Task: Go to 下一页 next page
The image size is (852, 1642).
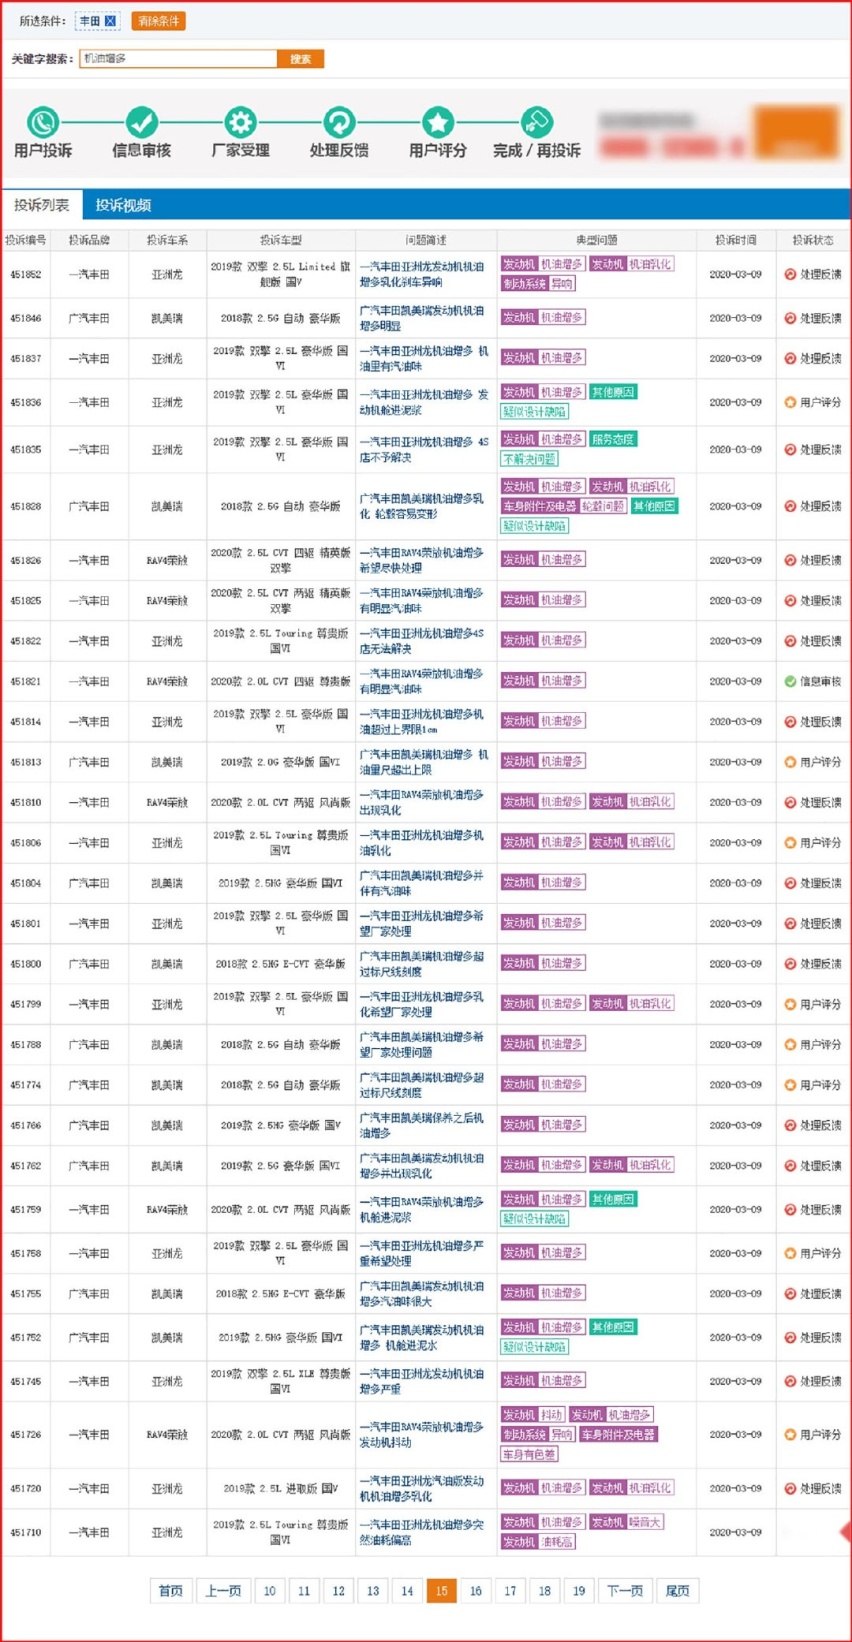Action: tap(625, 1591)
